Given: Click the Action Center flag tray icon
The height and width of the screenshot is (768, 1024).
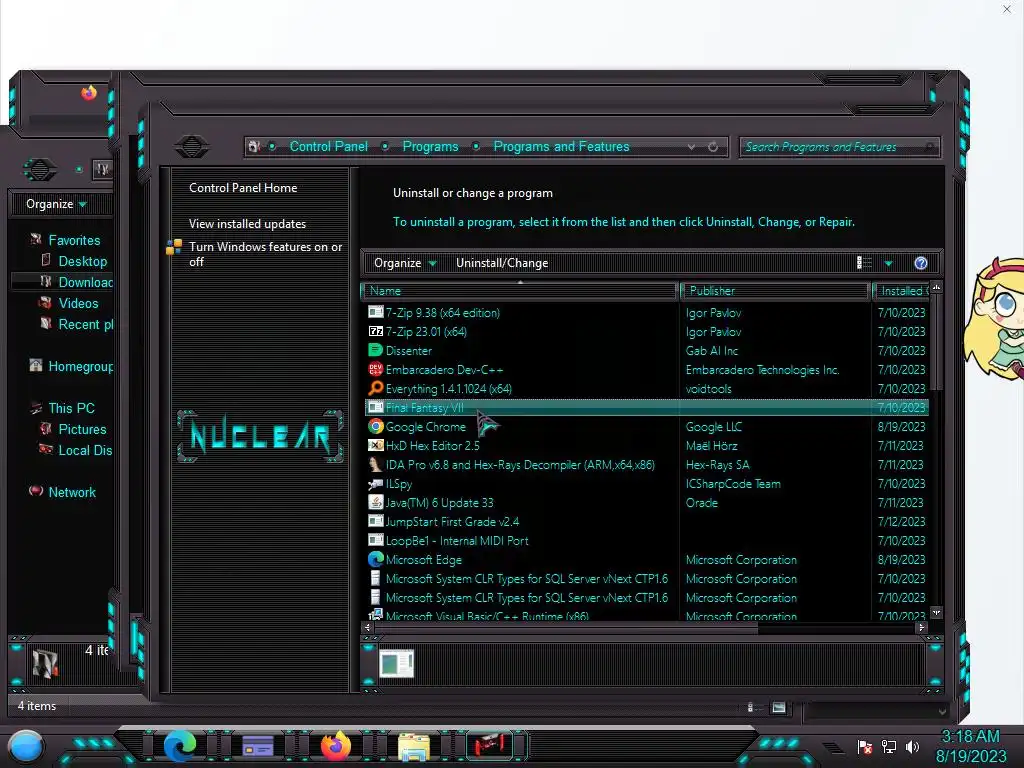Looking at the screenshot, I should point(865,746).
